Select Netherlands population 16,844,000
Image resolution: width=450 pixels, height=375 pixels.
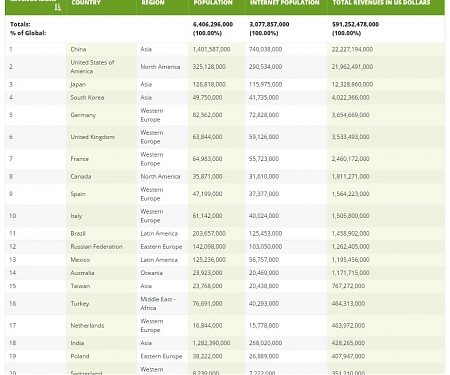(207, 326)
